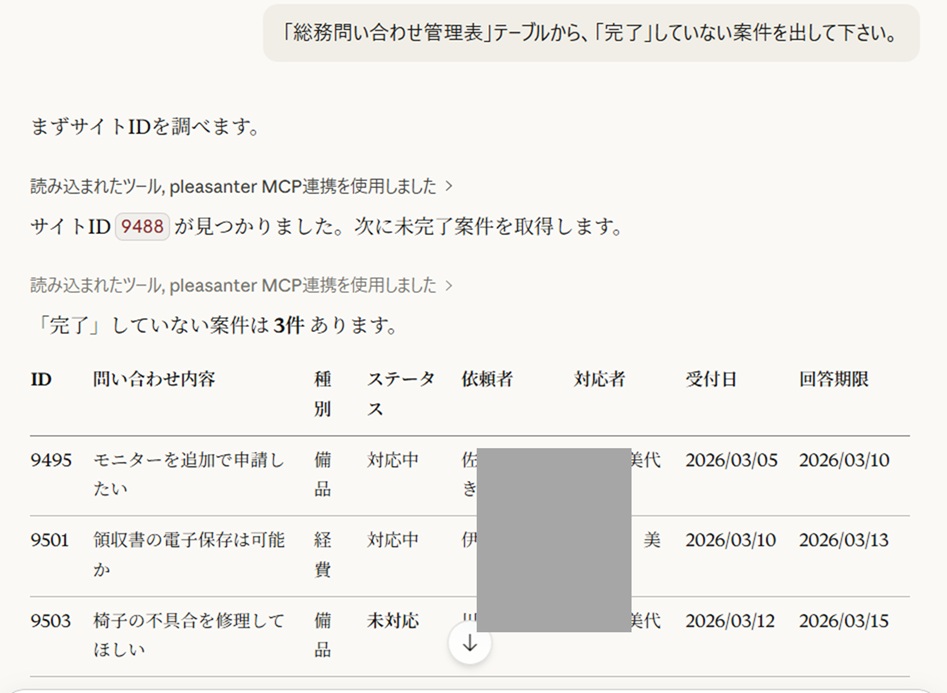Click the scroll-down arrow button
The image size is (947, 693).
(x=470, y=644)
